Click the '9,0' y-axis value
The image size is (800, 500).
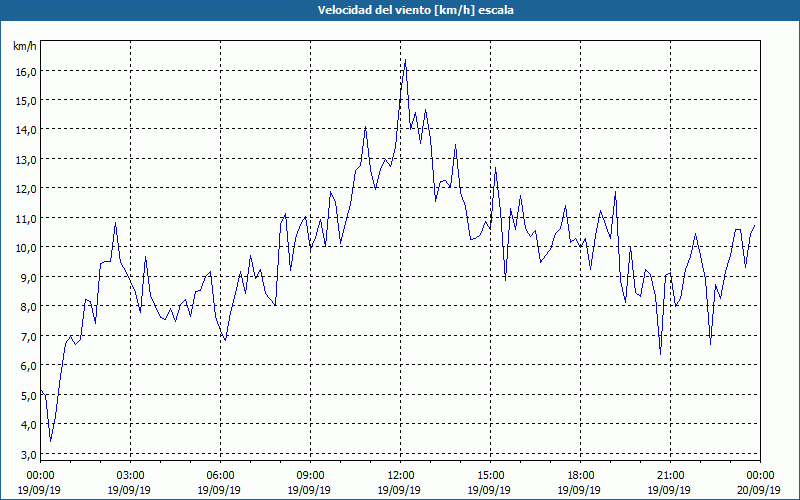[29, 278]
